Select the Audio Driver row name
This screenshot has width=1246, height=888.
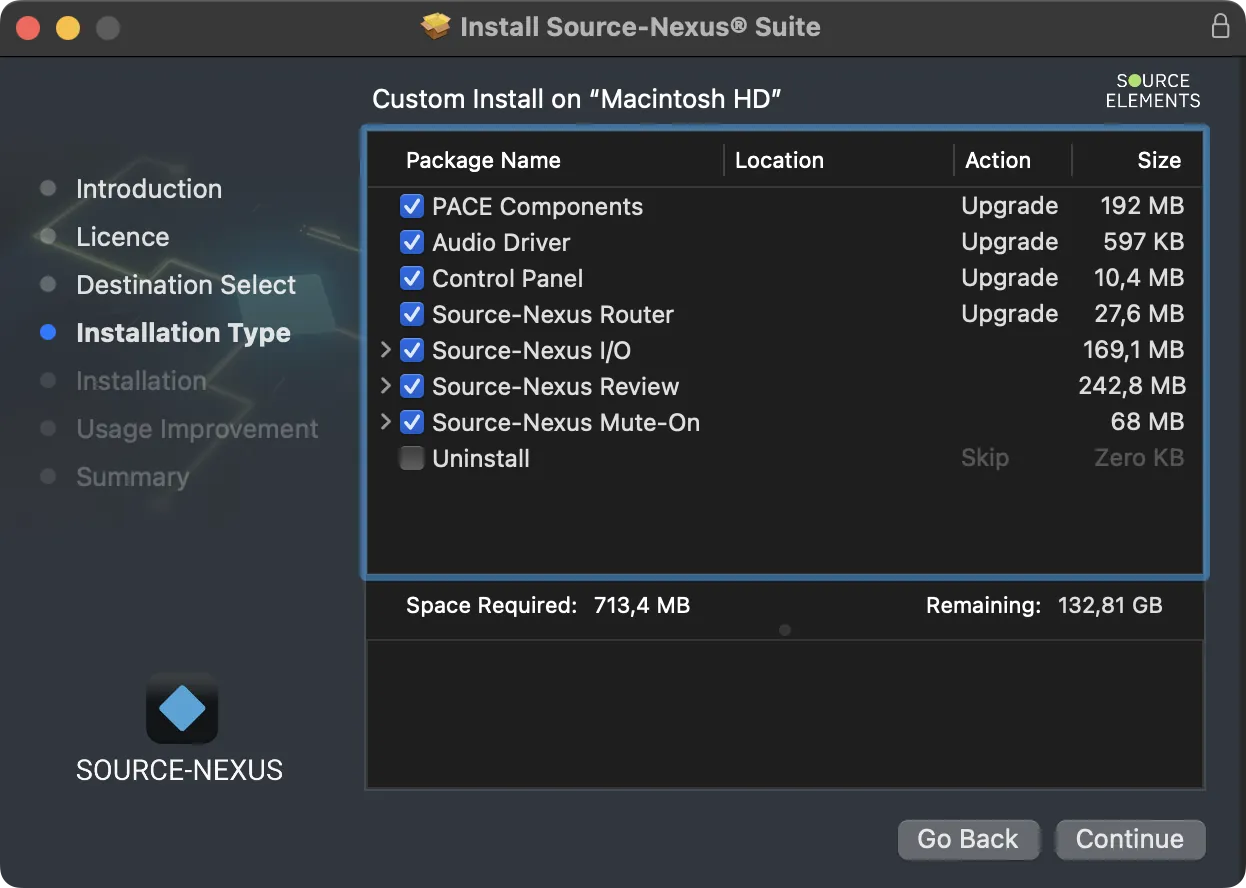(x=501, y=243)
